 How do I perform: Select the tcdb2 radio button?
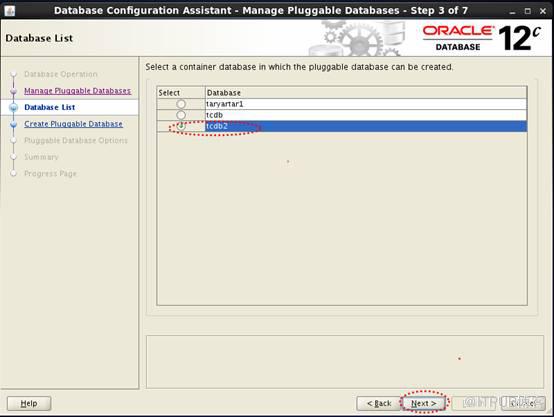pos(181,126)
